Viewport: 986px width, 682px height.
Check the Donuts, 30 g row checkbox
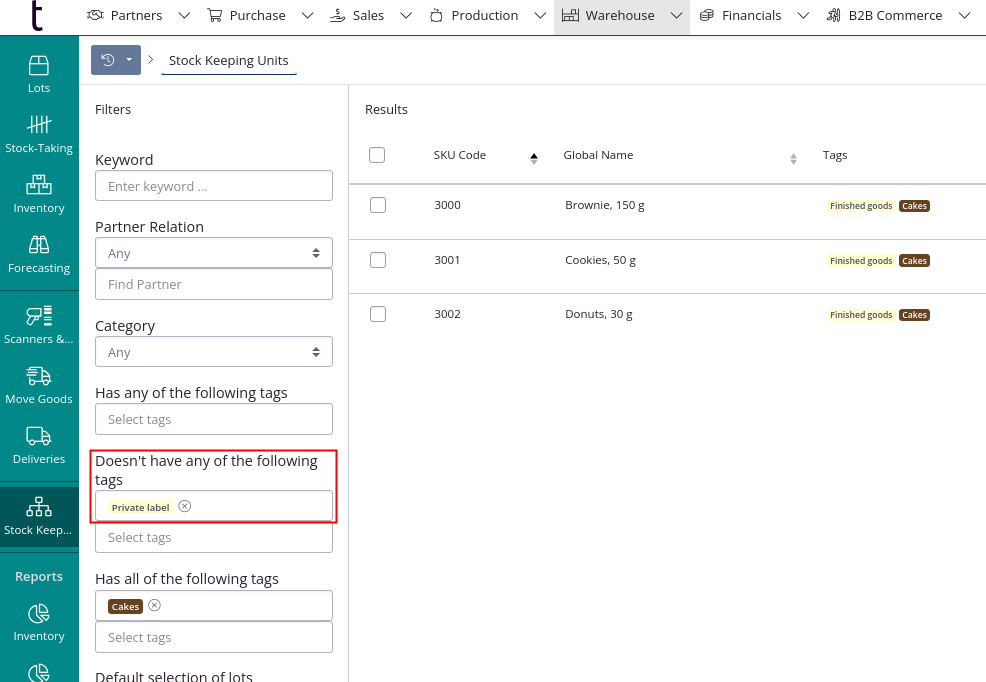377,313
